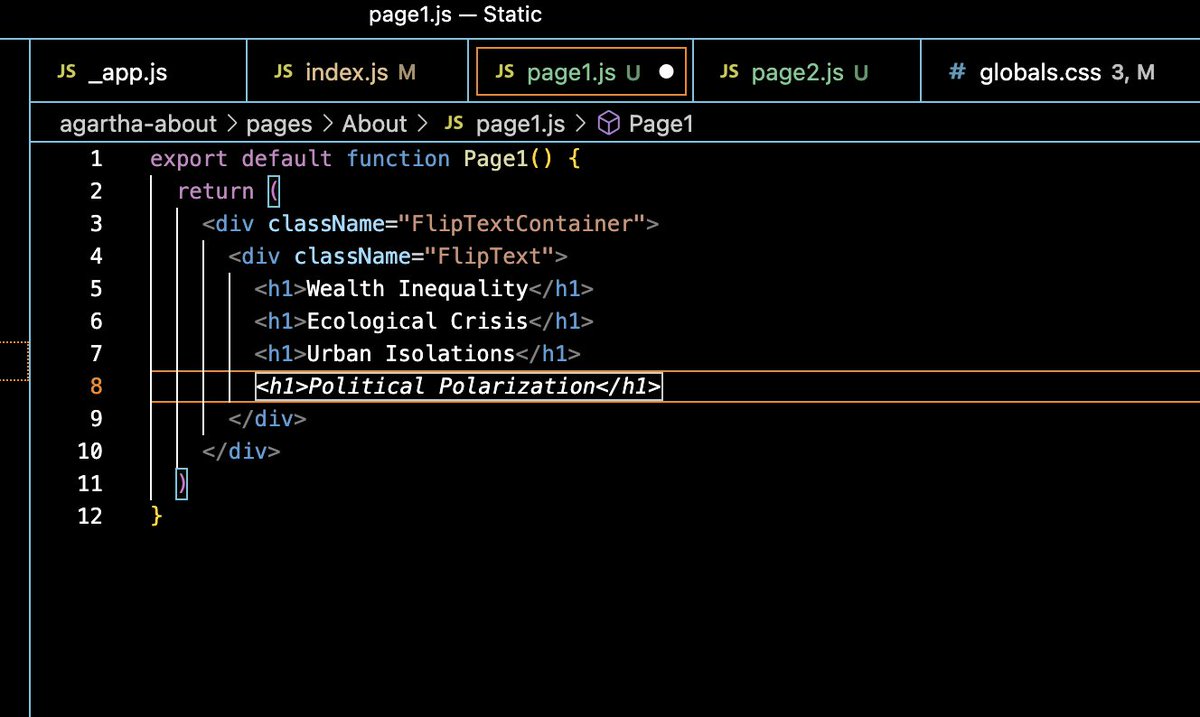Click the Page1 symbol cube icon in breadcrumb

(x=607, y=124)
